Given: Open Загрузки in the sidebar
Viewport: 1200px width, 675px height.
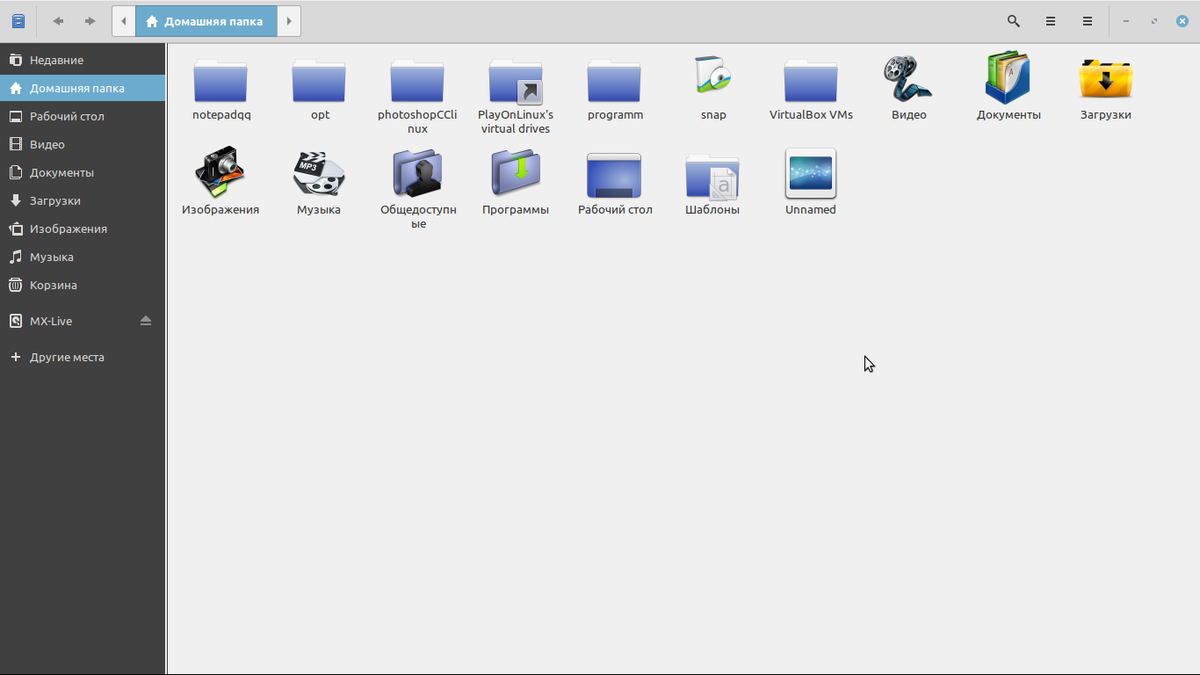Looking at the screenshot, I should (83, 200).
